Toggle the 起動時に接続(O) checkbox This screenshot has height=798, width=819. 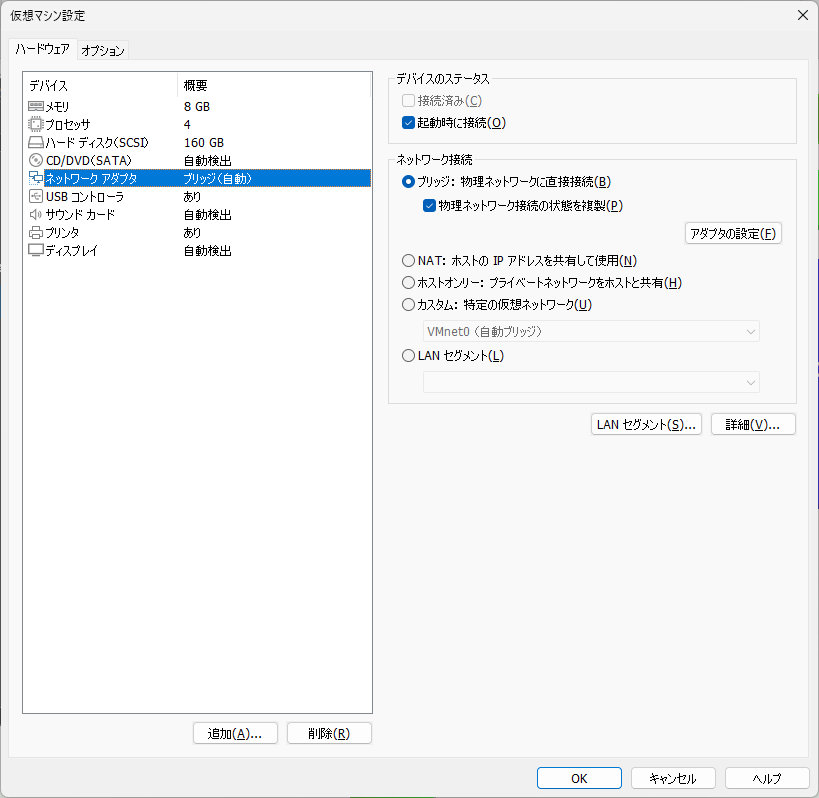(408, 123)
